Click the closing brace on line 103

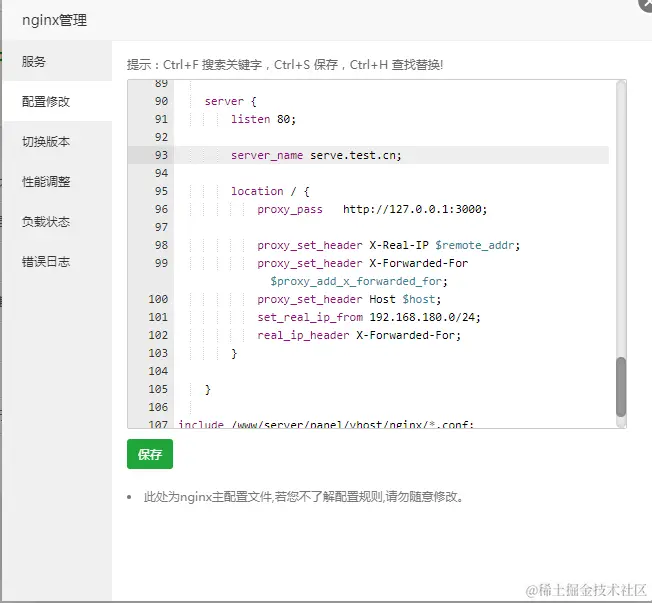pyautogui.click(x=234, y=353)
